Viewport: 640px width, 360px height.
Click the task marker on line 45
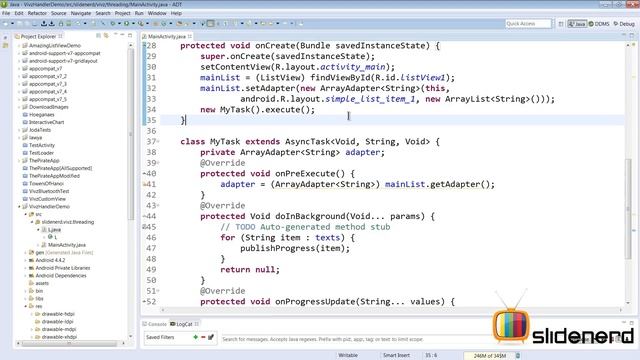pyautogui.click(x=144, y=227)
